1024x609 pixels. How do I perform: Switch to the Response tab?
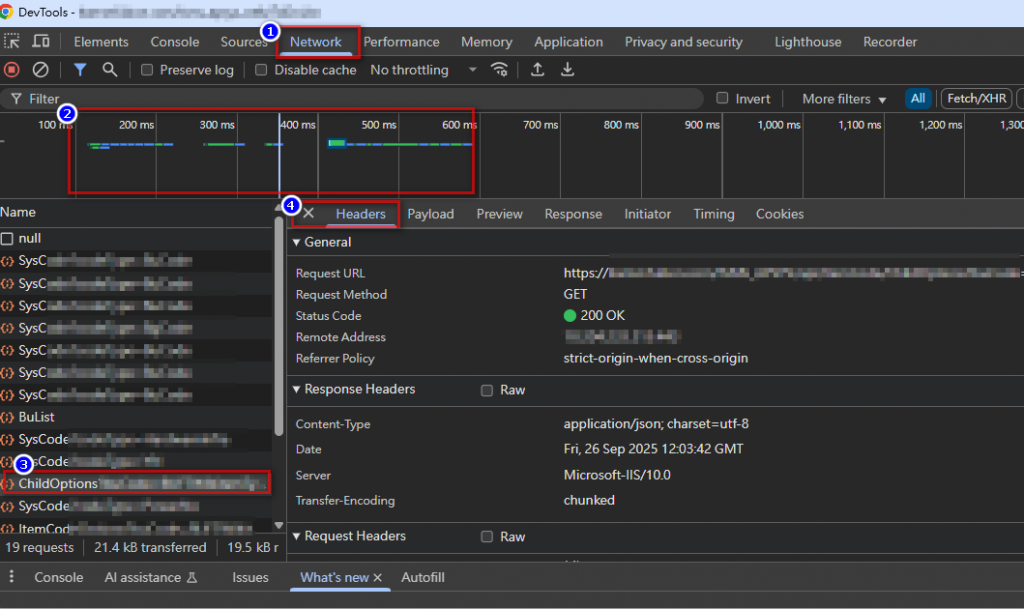[573, 214]
